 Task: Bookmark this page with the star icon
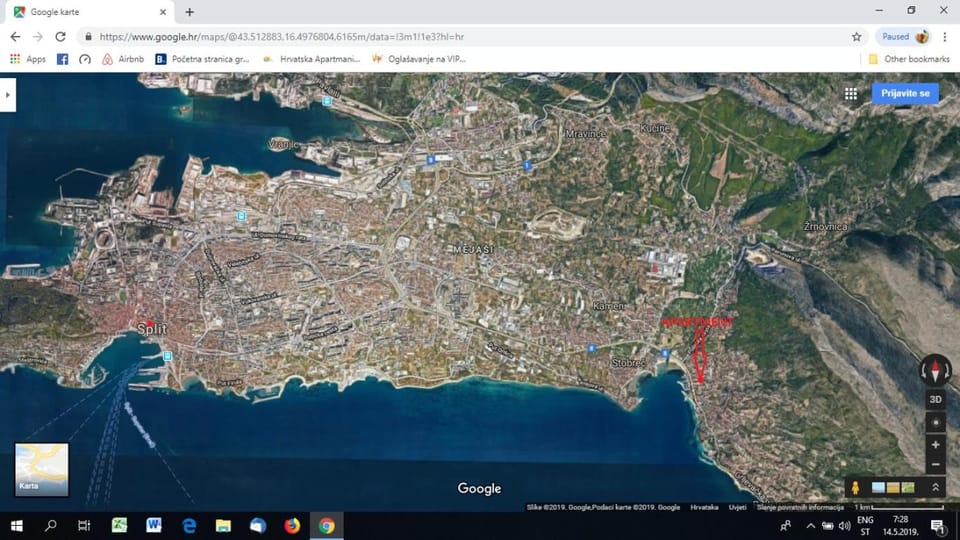[856, 36]
